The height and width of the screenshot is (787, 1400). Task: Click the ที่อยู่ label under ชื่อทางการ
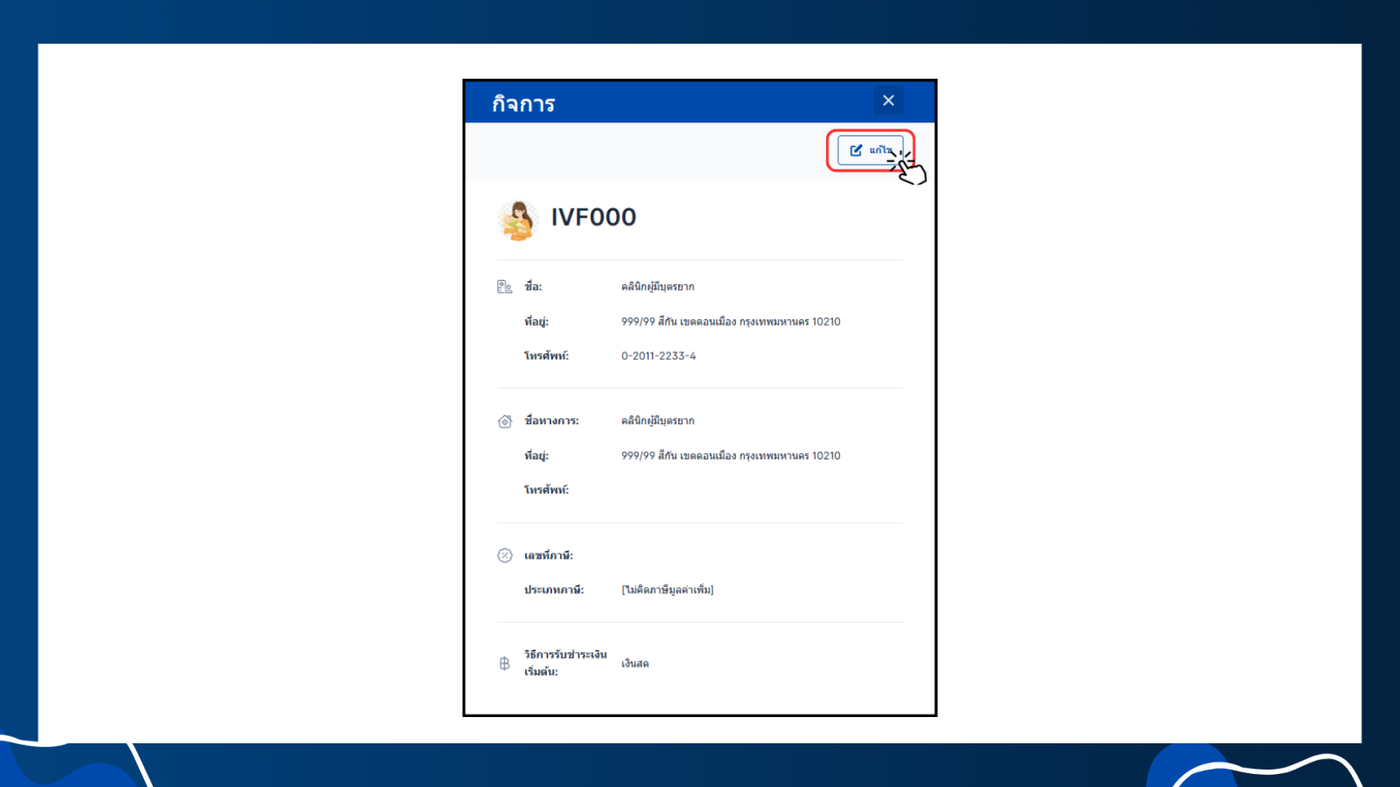click(536, 456)
